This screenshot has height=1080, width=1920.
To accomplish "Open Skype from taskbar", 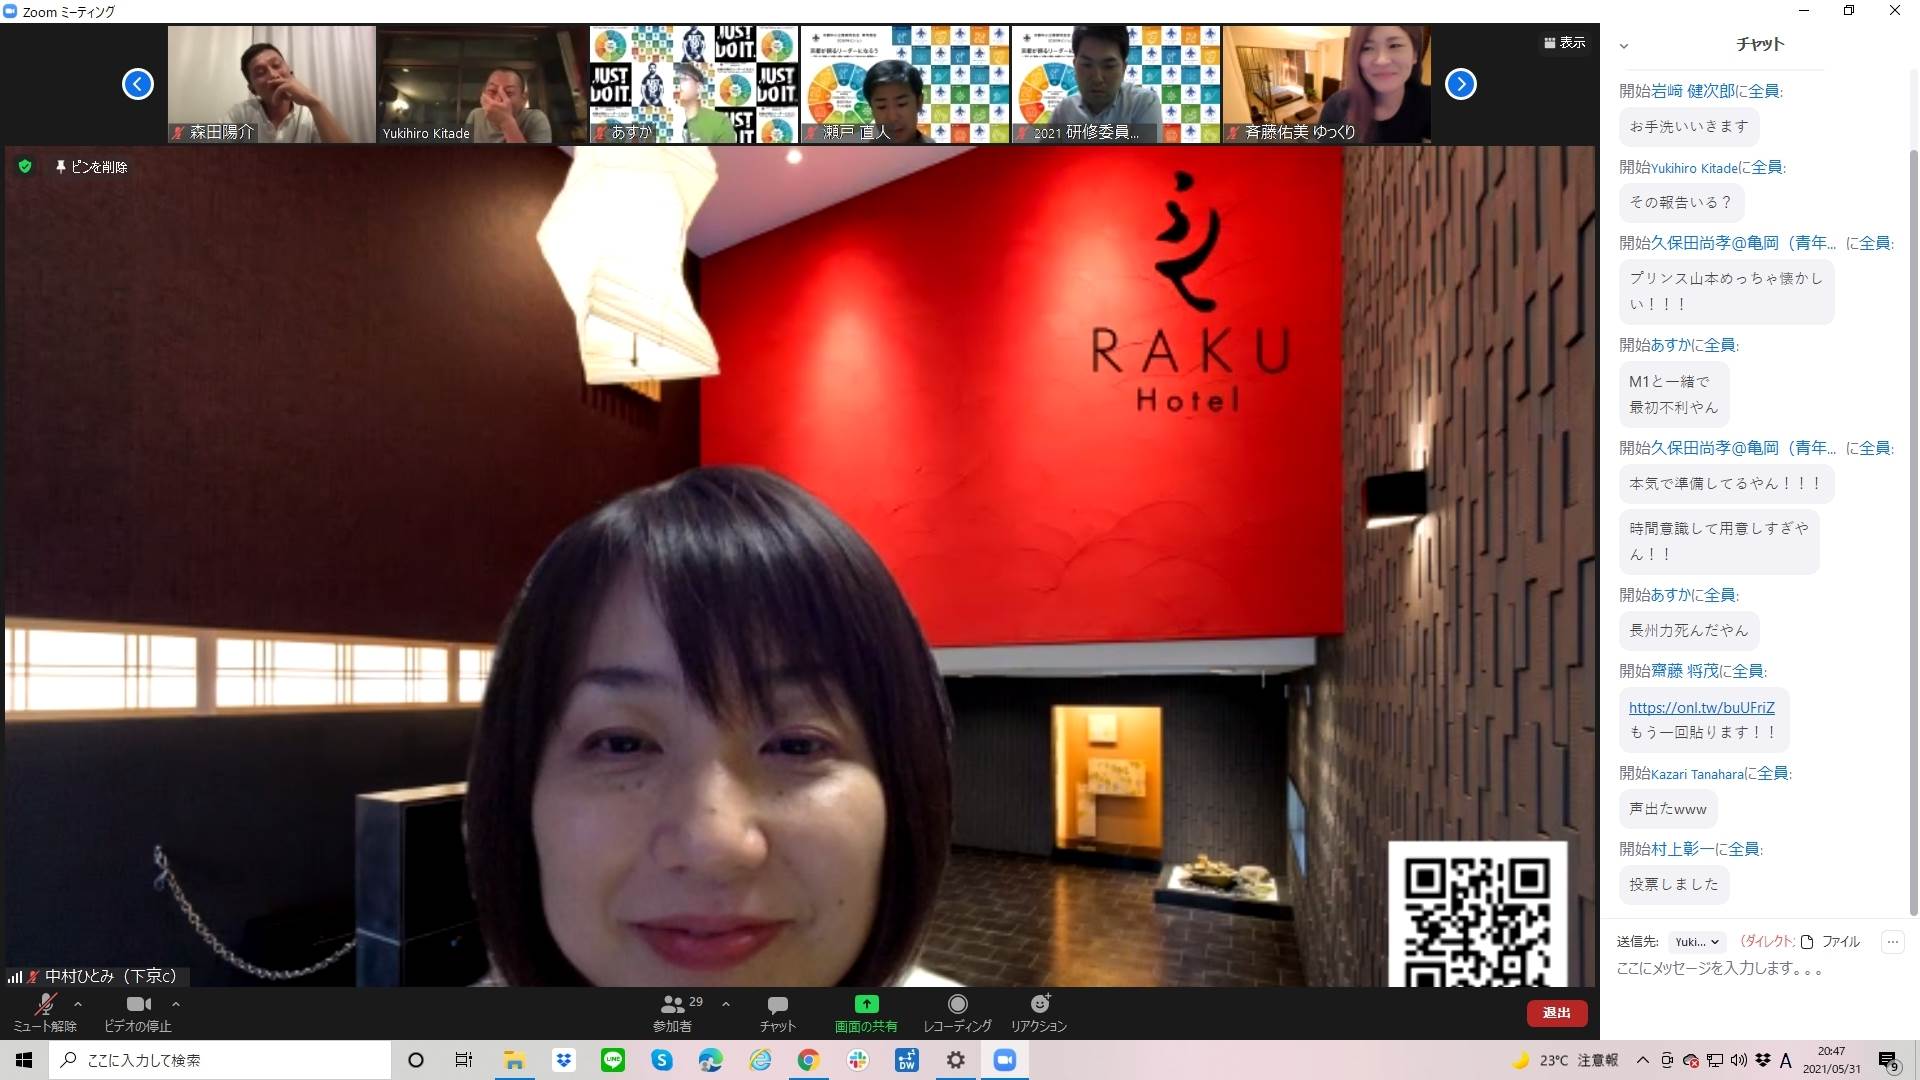I will (x=662, y=1060).
